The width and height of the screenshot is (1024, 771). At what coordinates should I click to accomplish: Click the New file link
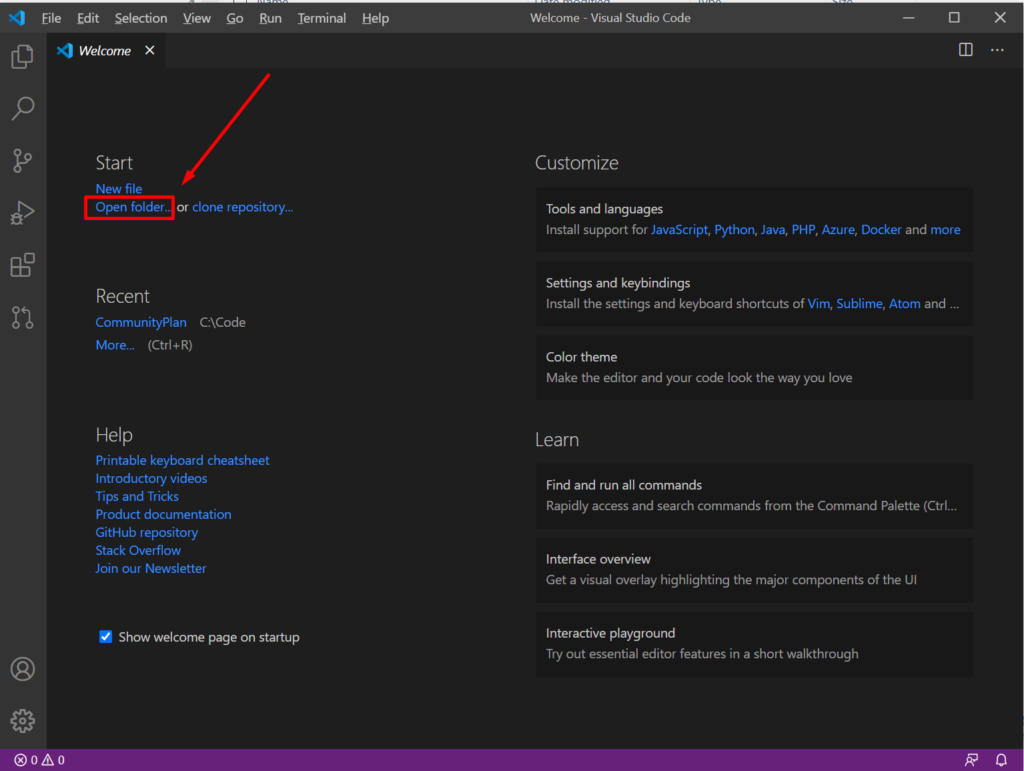119,189
